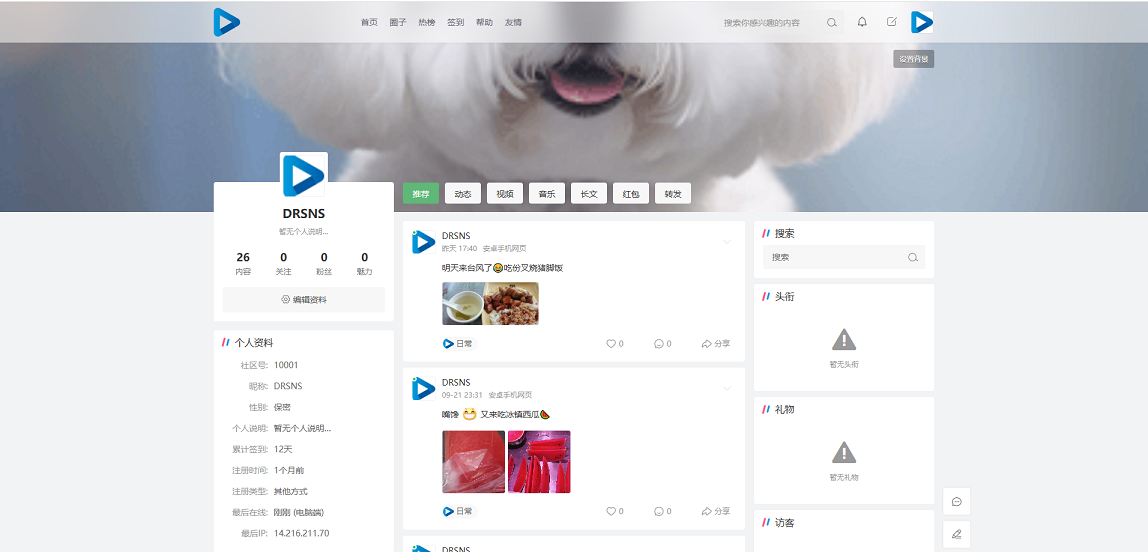Like the first post about typhoon
Screen dimensions: 1148x552
[614, 344]
